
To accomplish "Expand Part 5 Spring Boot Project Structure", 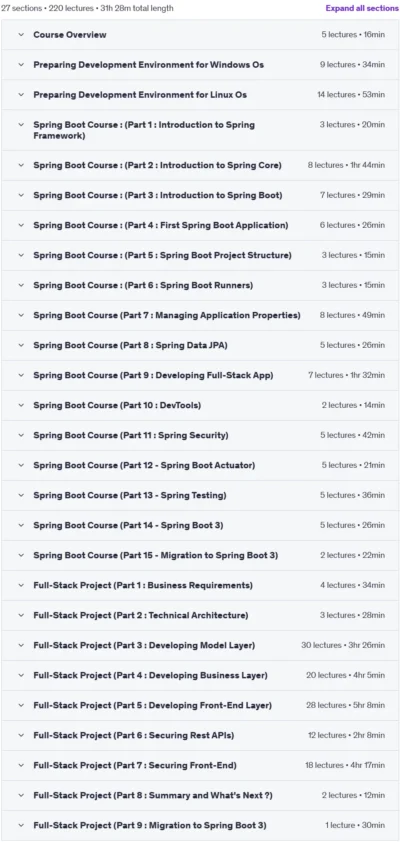I will (x=200, y=256).
